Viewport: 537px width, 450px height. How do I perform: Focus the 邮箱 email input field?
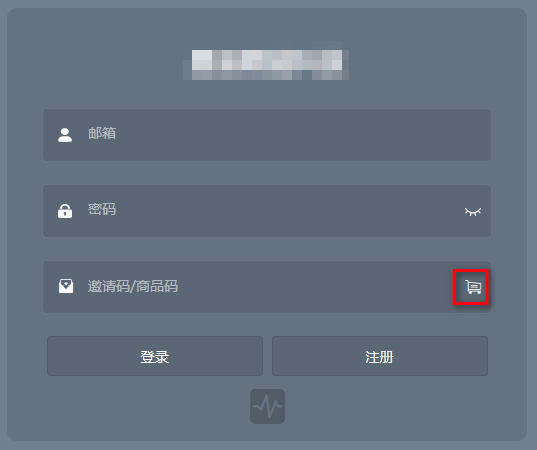(267, 135)
